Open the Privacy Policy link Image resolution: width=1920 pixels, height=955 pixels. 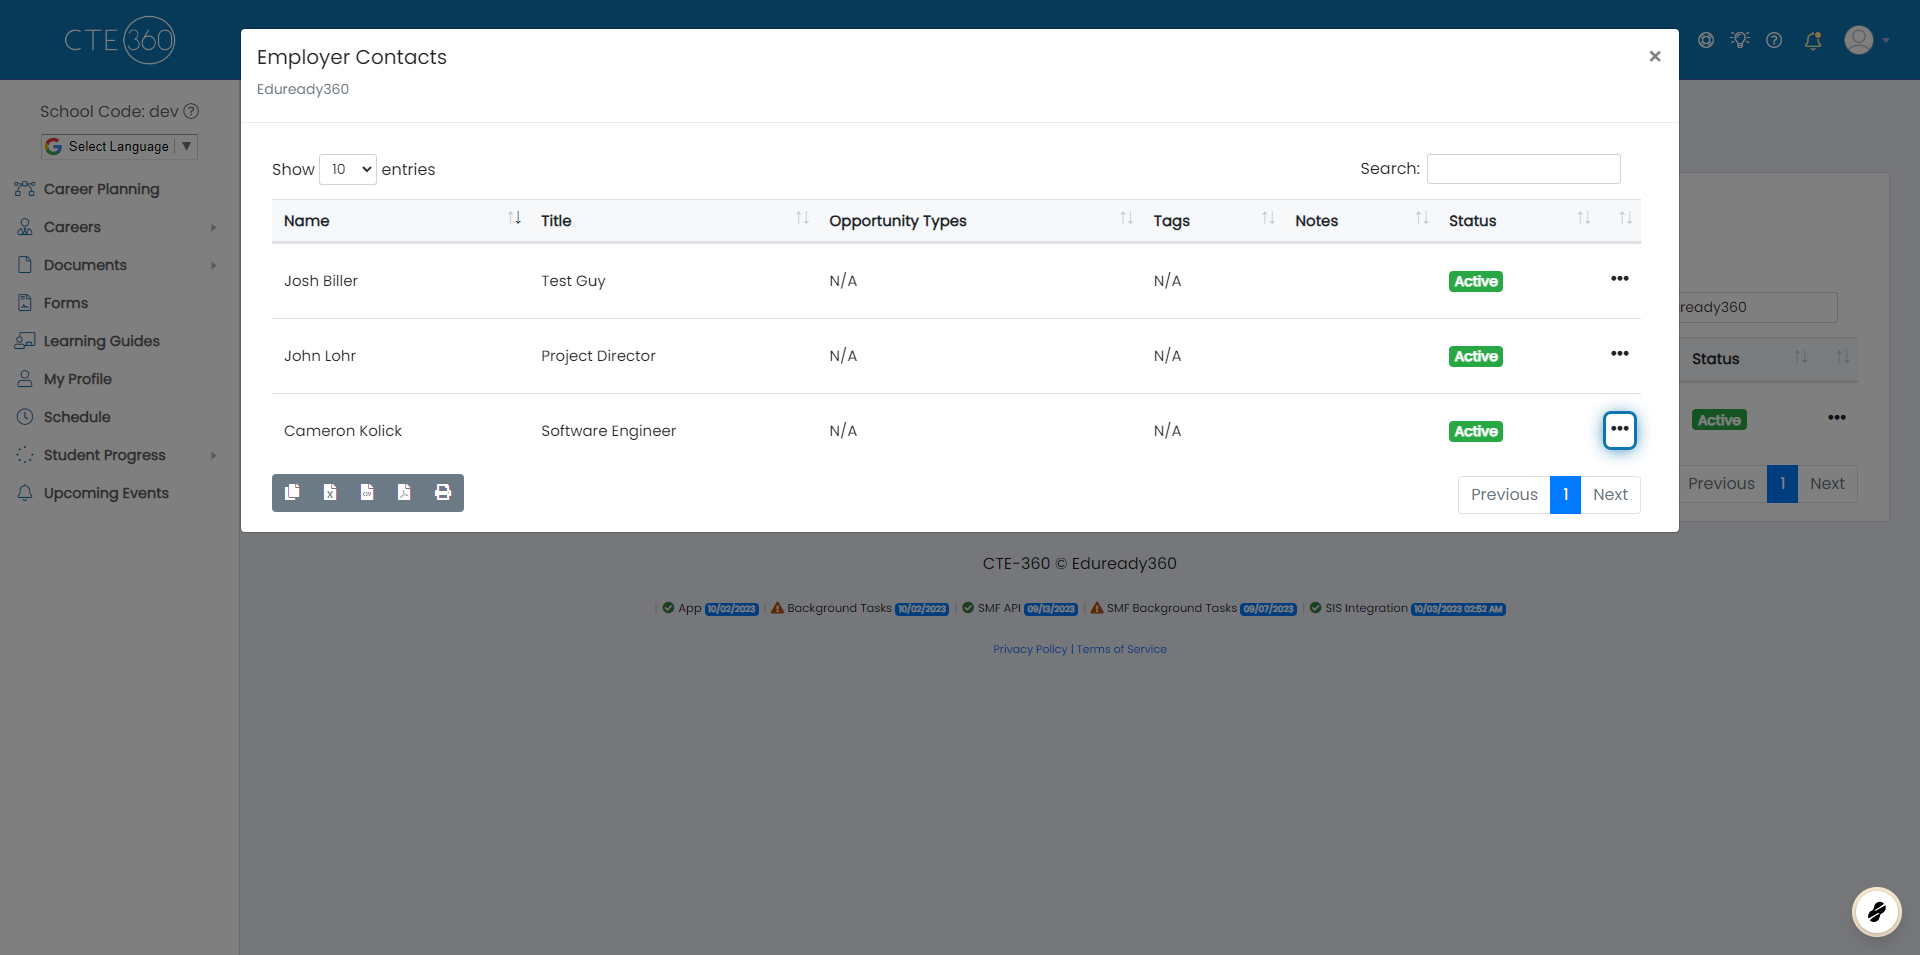pos(1030,649)
